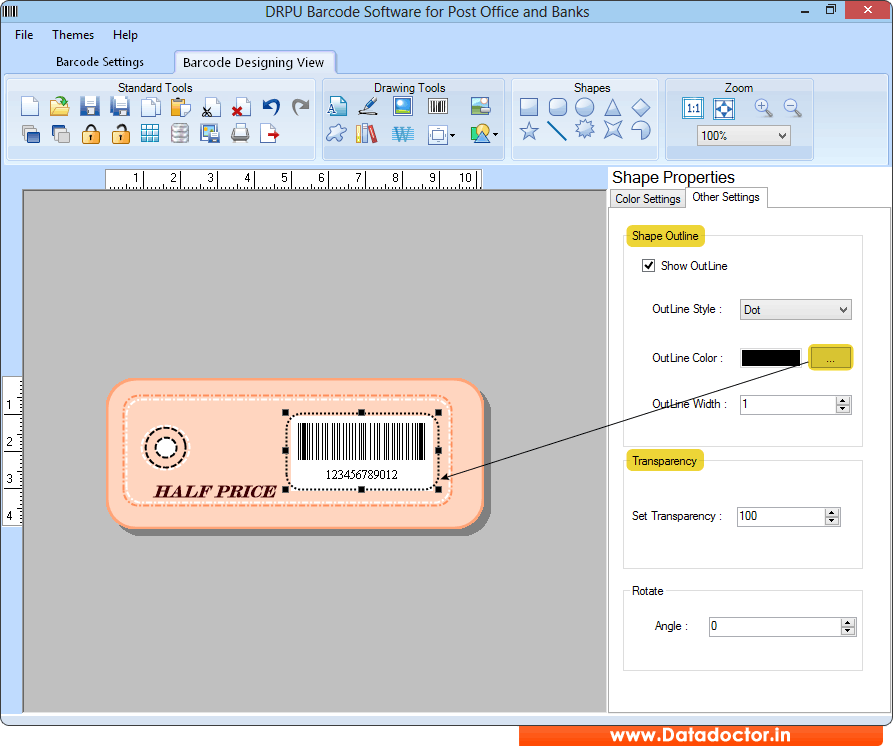The width and height of the screenshot is (893, 746).
Task: Fit the label to window
Action: 724,108
